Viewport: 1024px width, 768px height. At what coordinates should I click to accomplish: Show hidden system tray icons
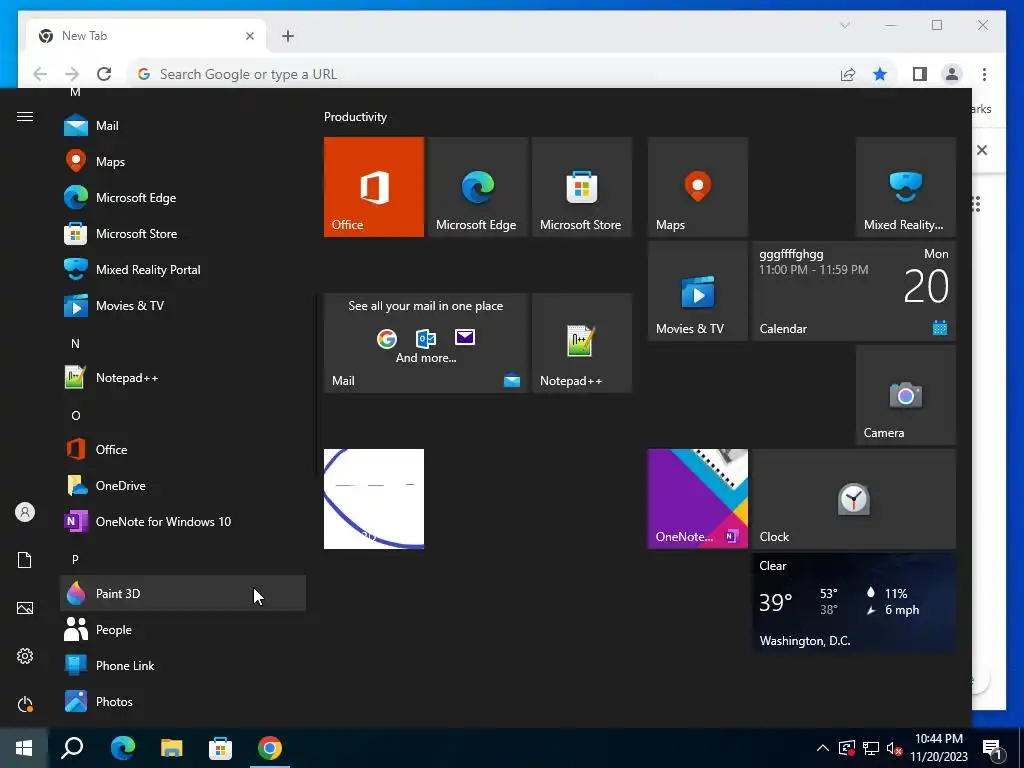point(823,748)
